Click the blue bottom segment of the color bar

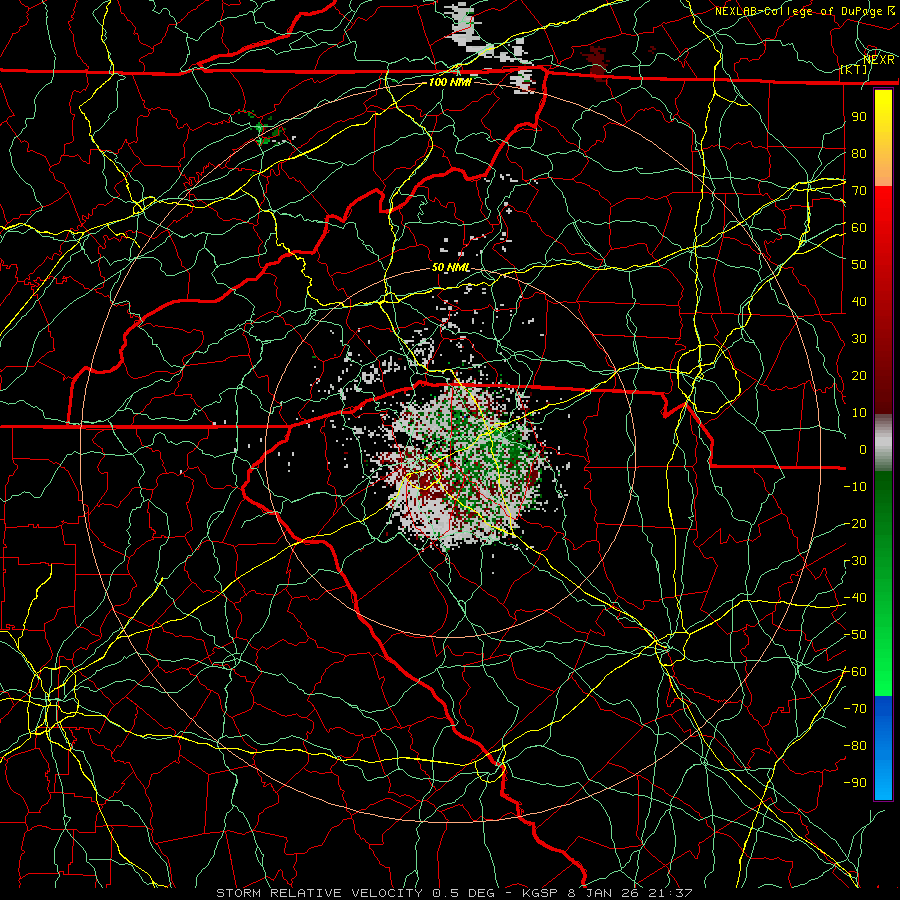click(x=883, y=747)
